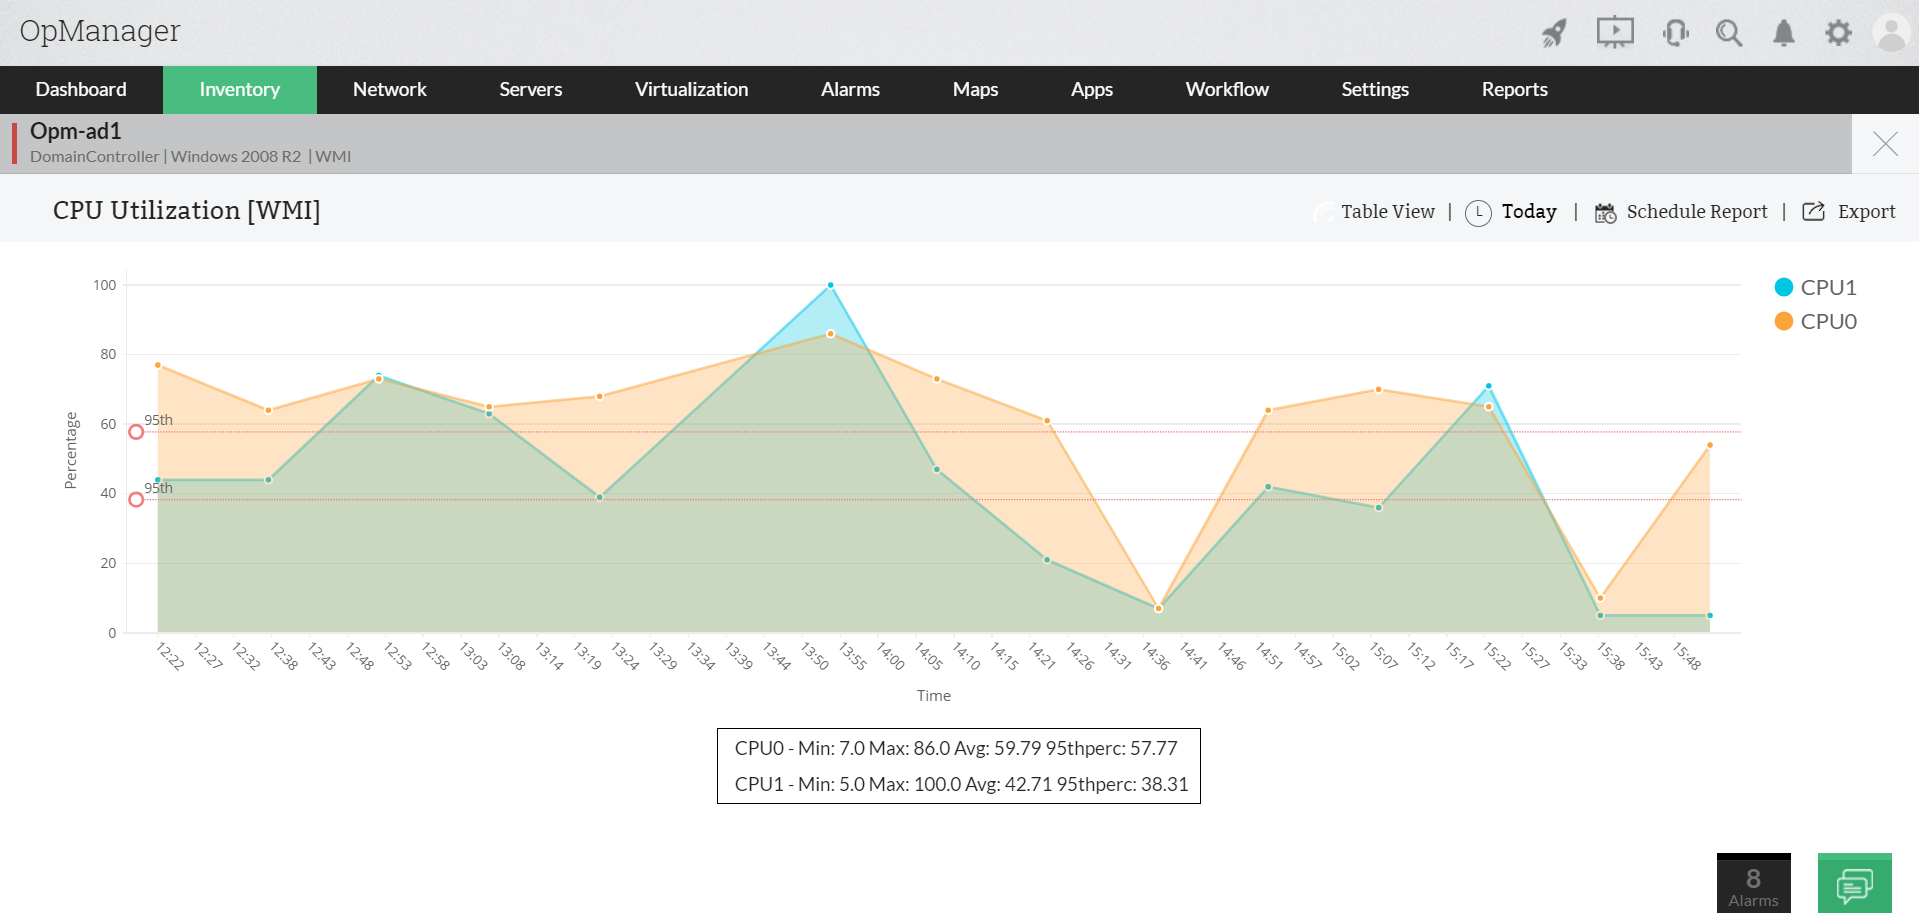The width and height of the screenshot is (1919, 913).
Task: Click the lower 95th percentile marker circle
Action: (x=136, y=499)
